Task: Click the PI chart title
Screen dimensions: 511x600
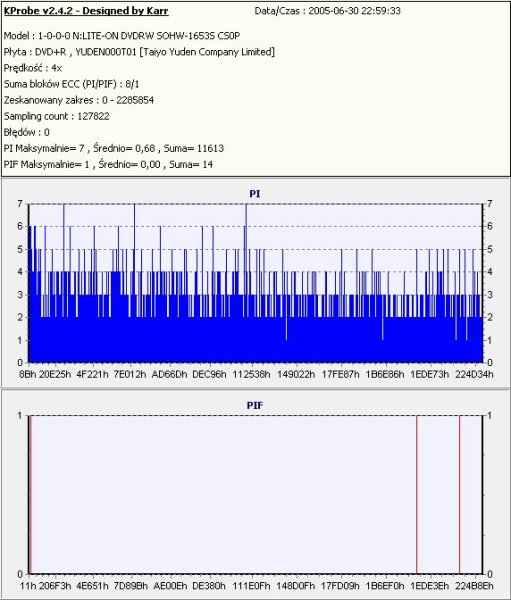Action: click(255, 194)
